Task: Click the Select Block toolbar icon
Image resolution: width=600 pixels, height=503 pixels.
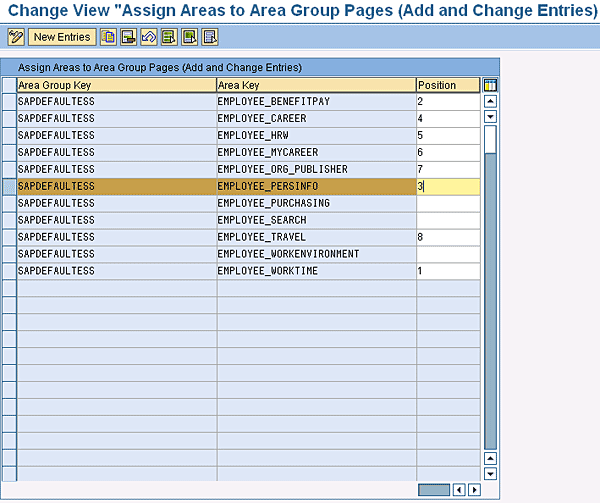Action: click(x=188, y=37)
